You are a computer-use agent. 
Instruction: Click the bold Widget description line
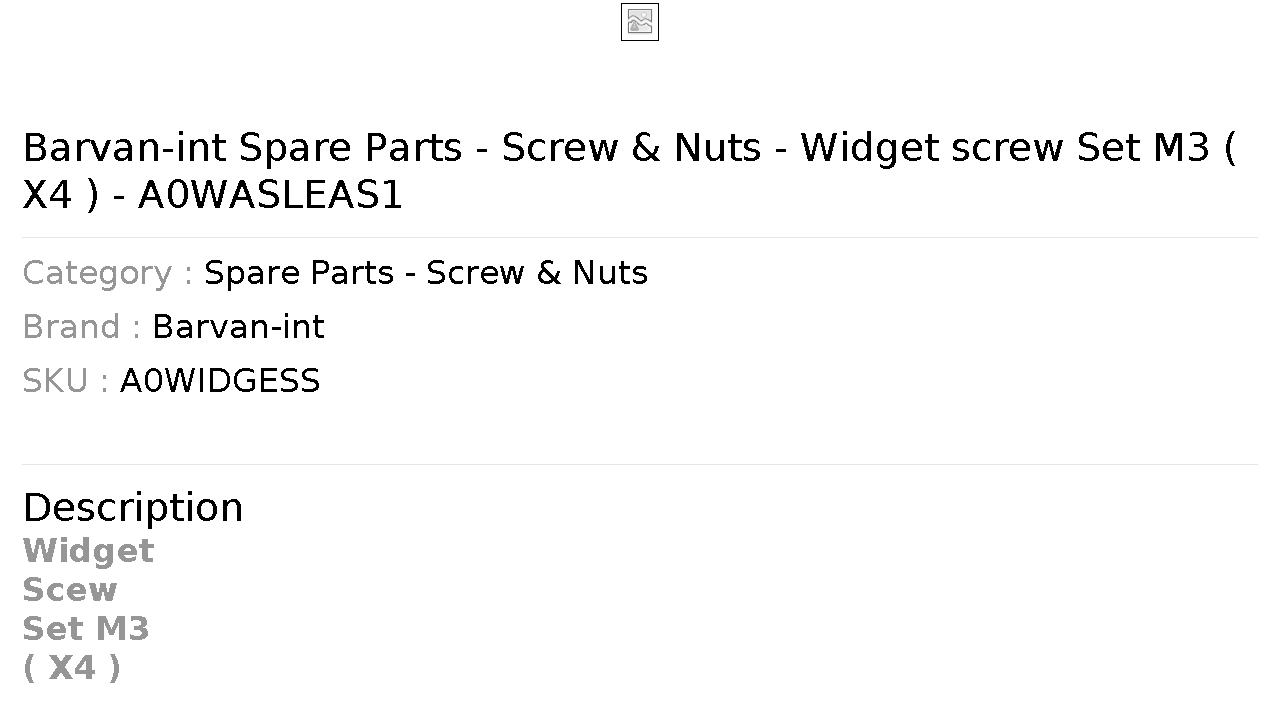pyautogui.click(x=88, y=551)
